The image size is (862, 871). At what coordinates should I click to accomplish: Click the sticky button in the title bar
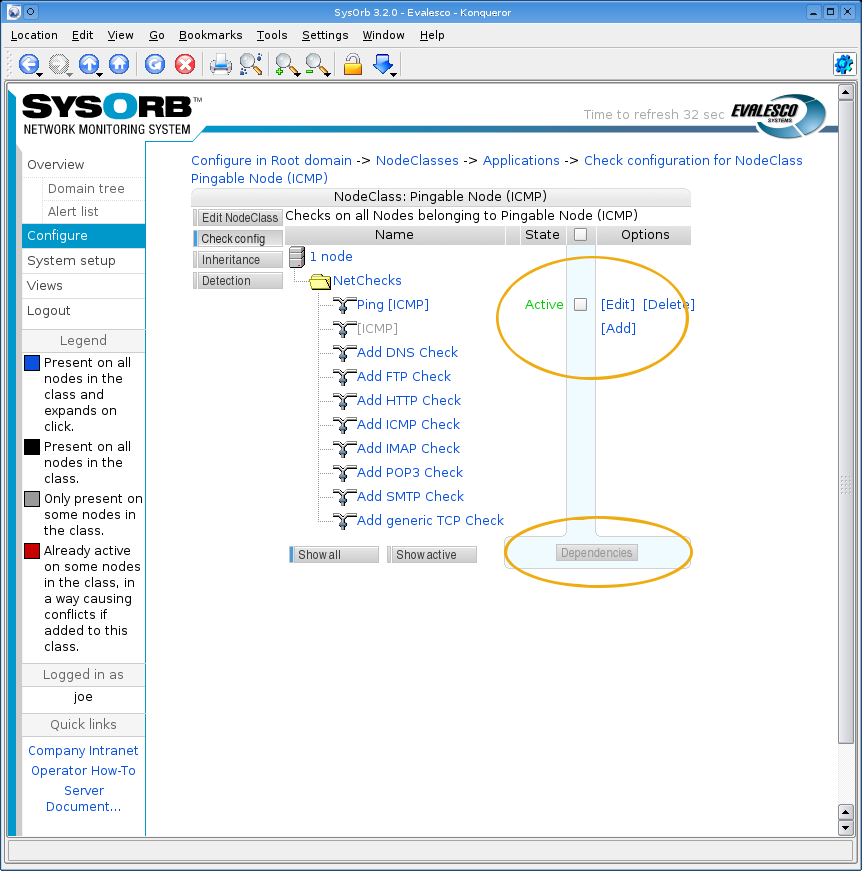pyautogui.click(x=31, y=11)
